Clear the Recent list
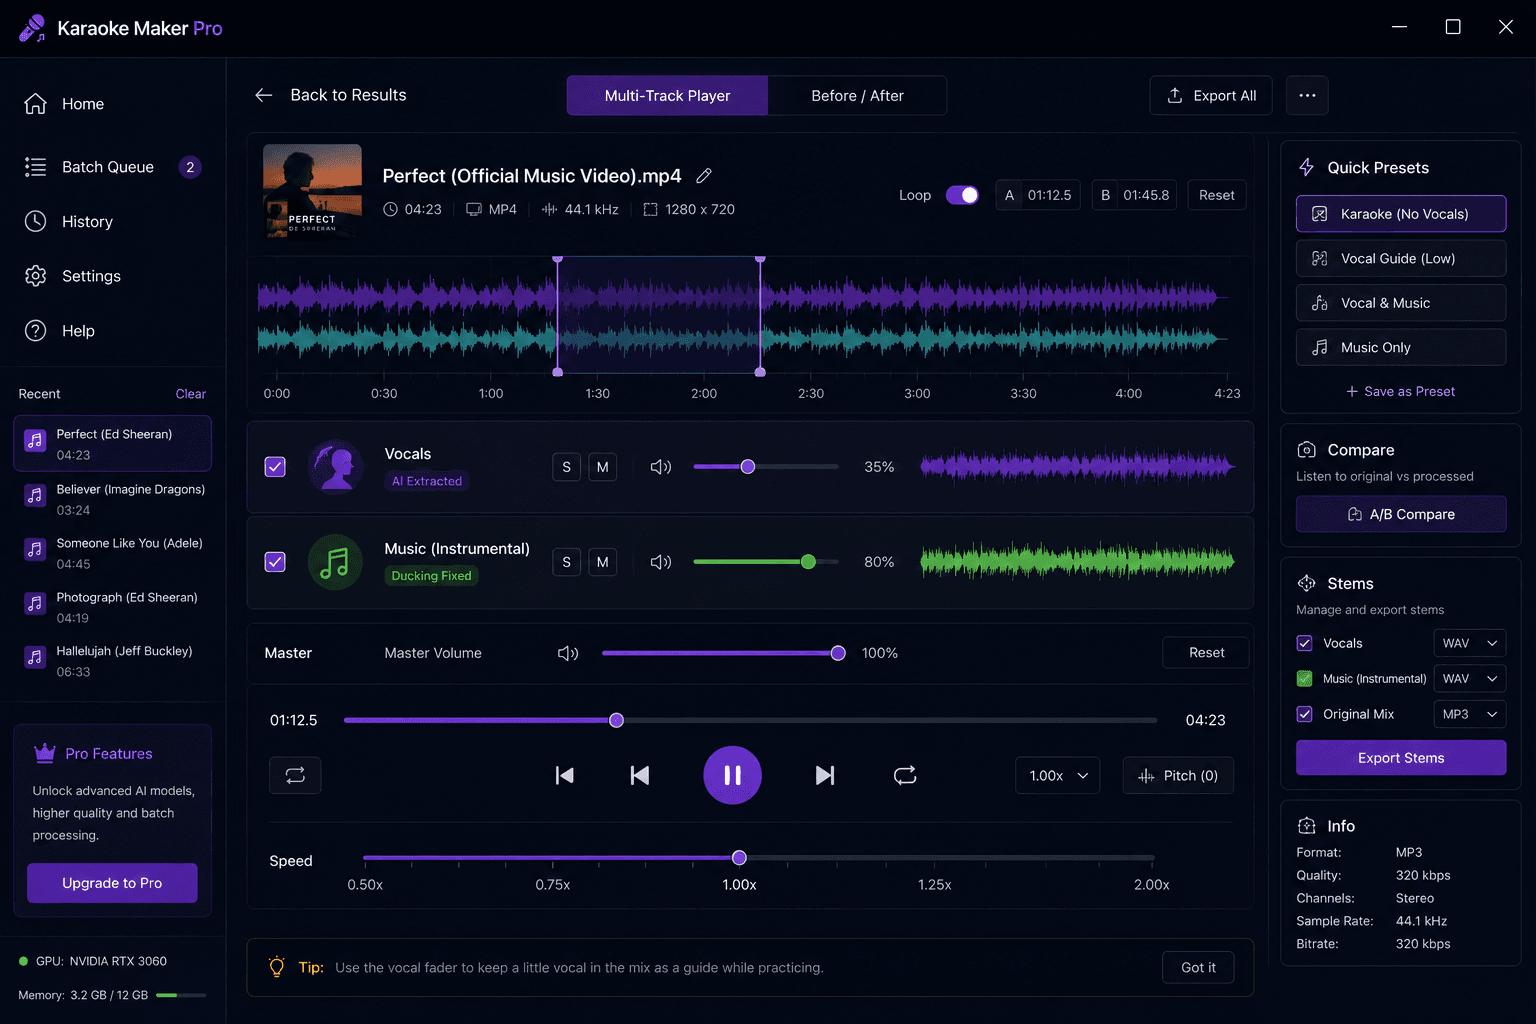 [190, 394]
